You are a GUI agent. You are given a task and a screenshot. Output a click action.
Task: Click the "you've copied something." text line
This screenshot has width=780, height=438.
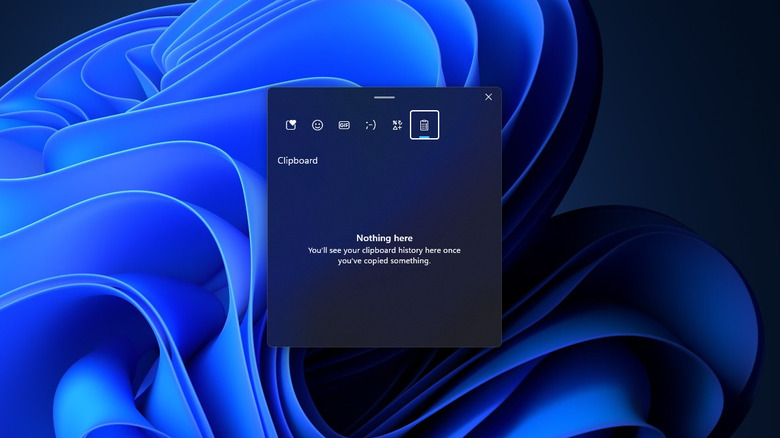[384, 261]
